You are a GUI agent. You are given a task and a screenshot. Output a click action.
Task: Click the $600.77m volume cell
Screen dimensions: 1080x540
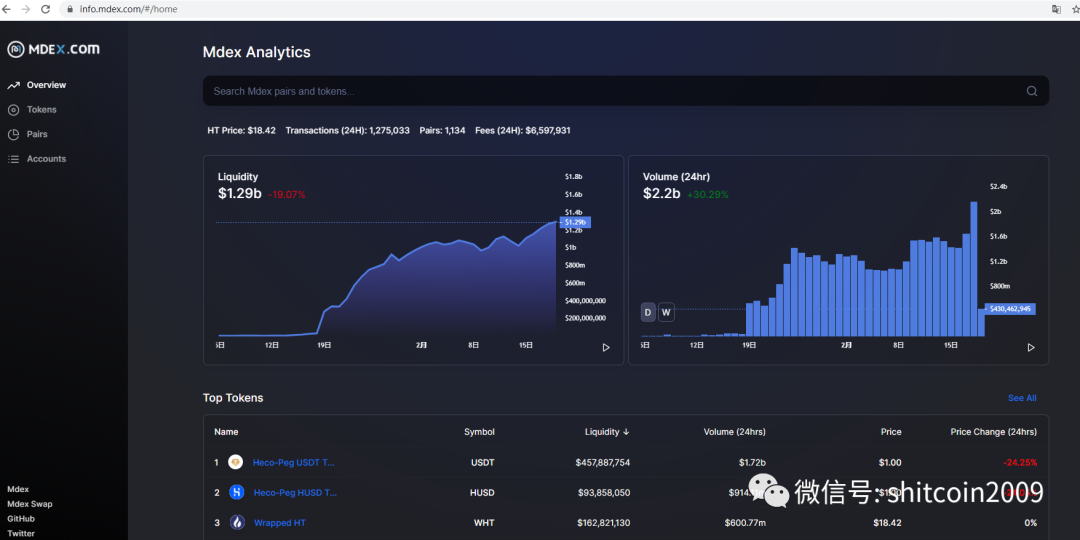pyautogui.click(x=745, y=523)
